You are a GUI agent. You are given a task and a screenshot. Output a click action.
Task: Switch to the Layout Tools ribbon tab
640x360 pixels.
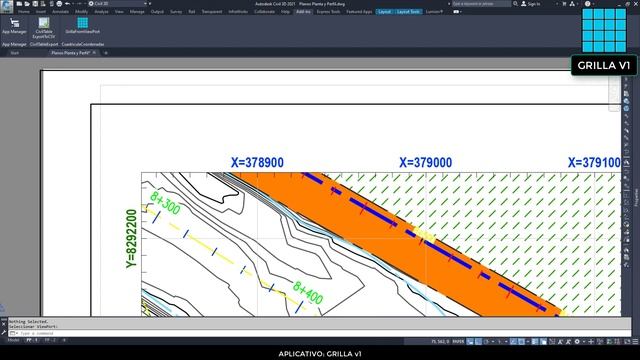pos(408,12)
